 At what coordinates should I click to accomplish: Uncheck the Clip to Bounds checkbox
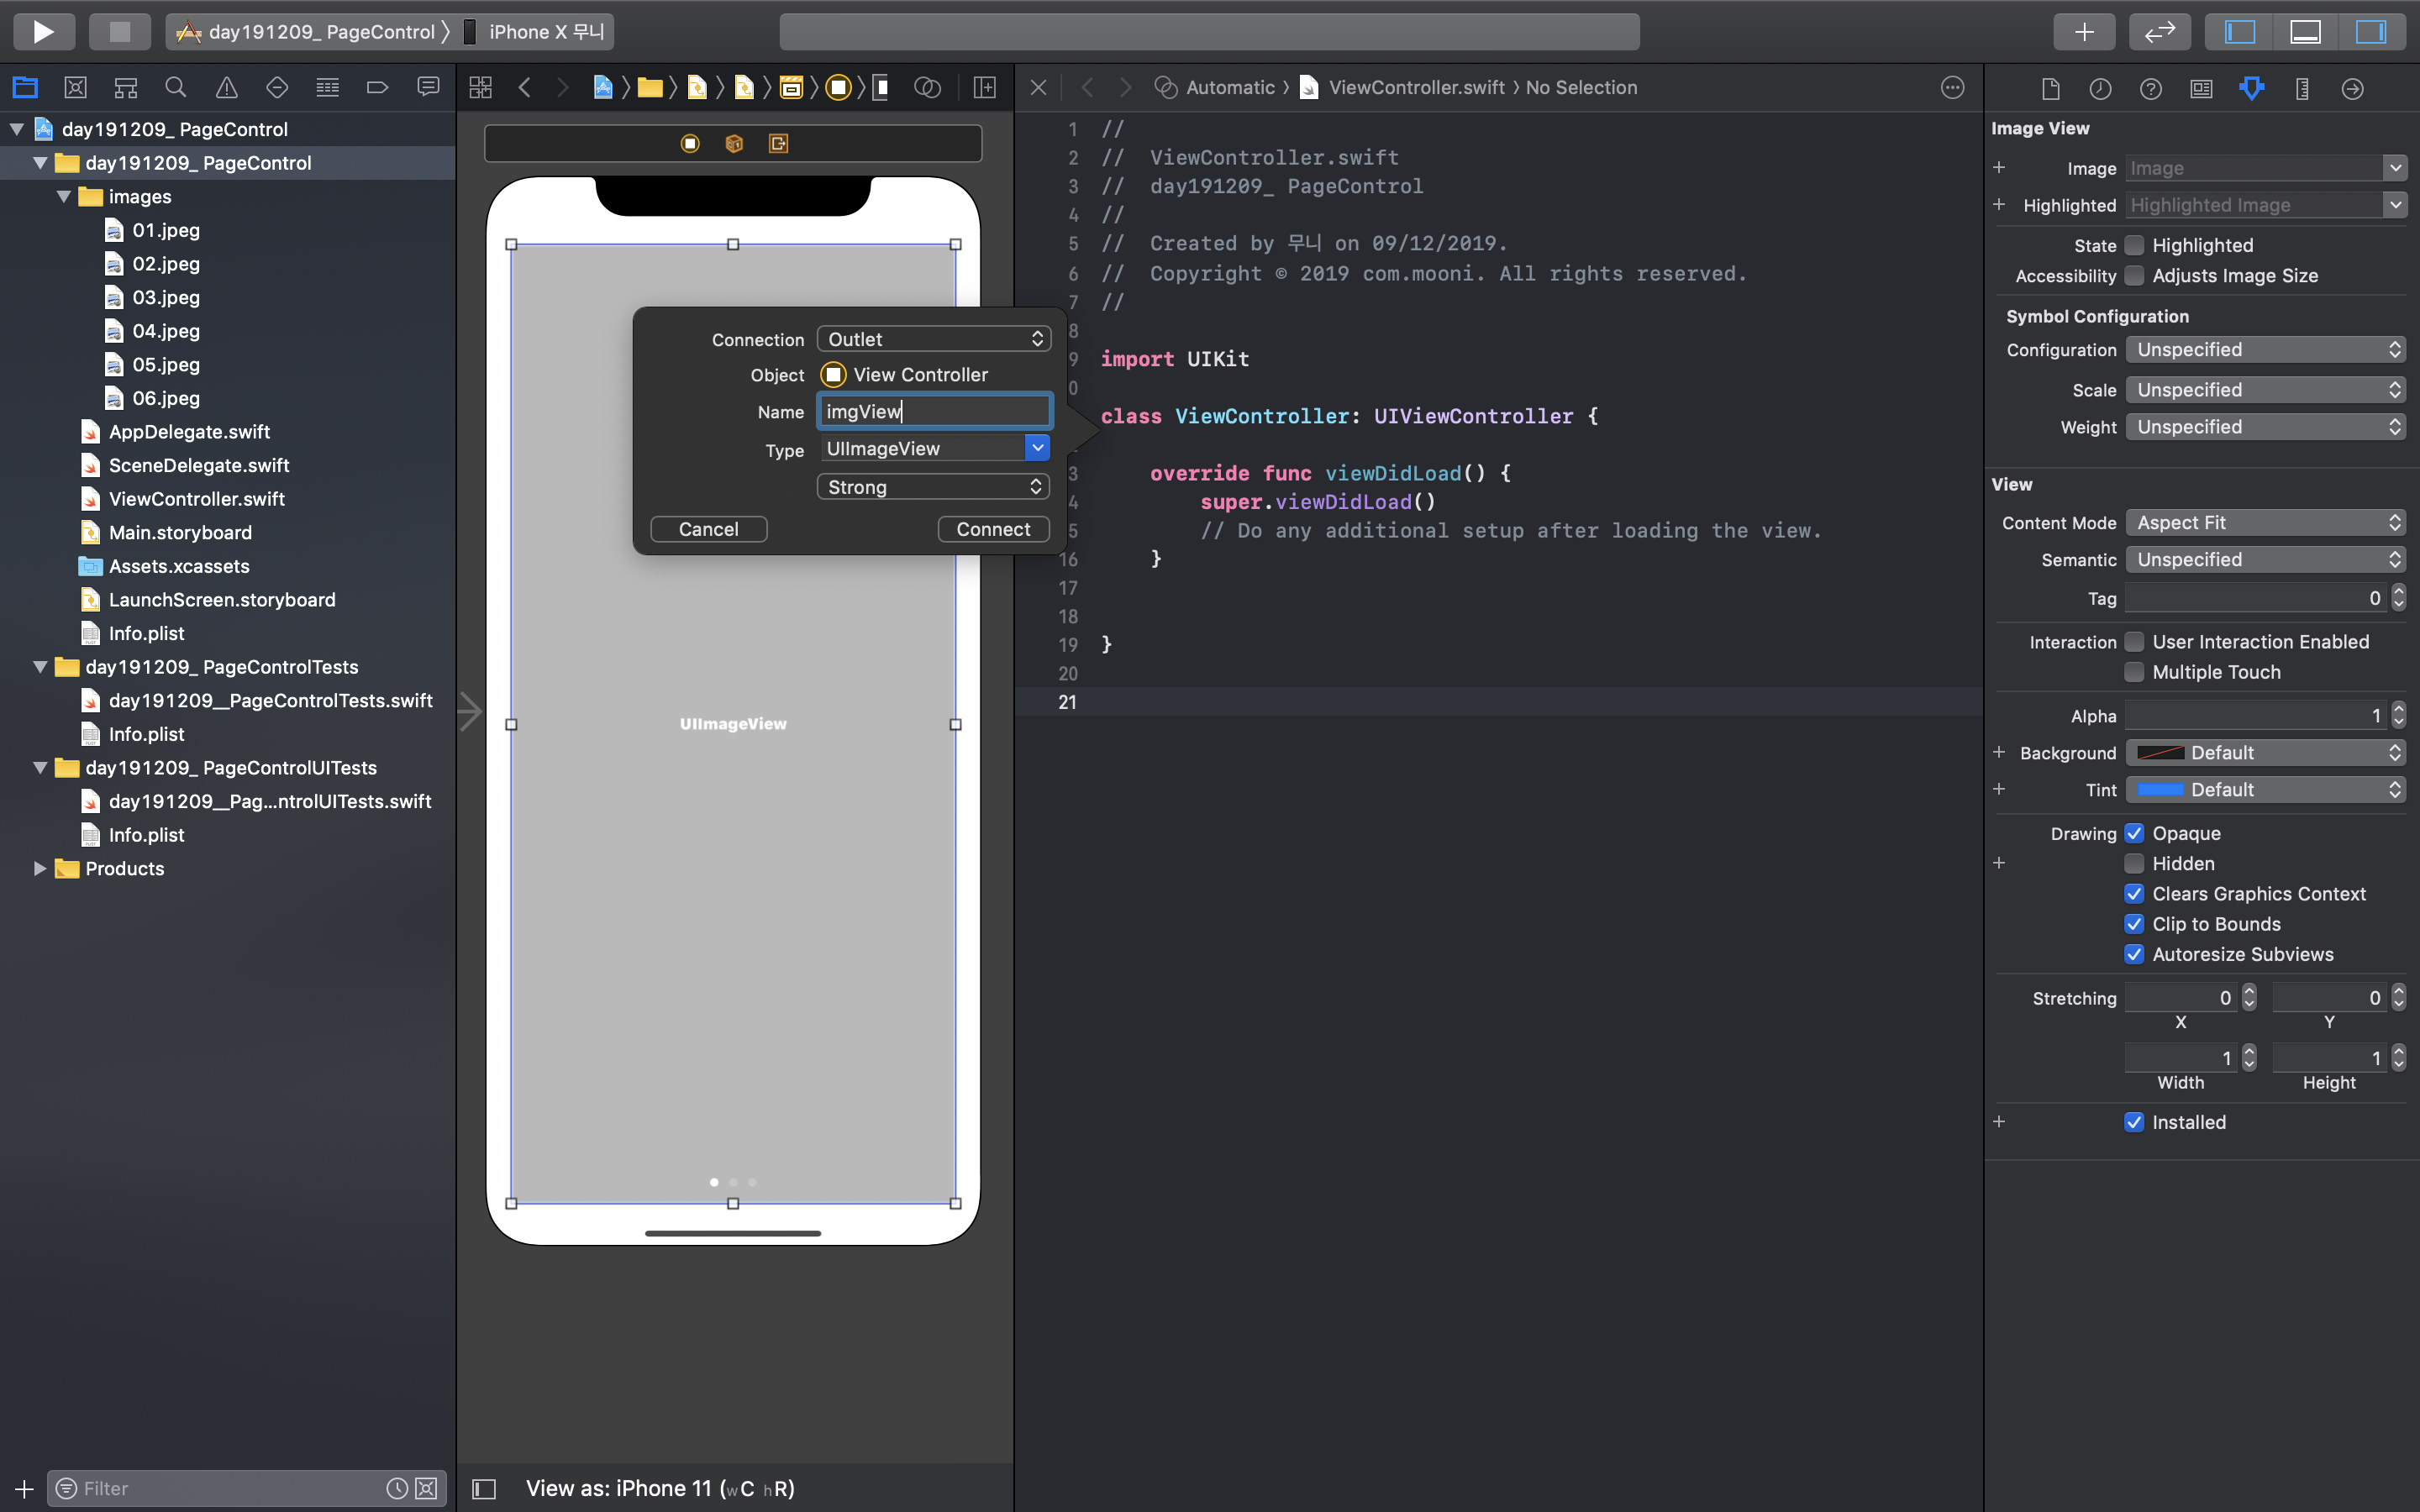[x=2134, y=924]
